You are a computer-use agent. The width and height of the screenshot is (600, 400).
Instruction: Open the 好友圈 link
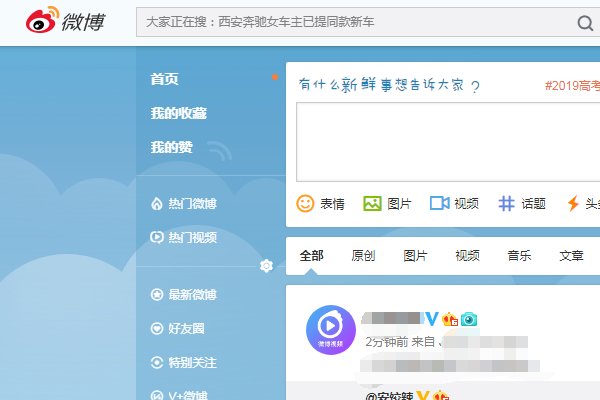186,329
